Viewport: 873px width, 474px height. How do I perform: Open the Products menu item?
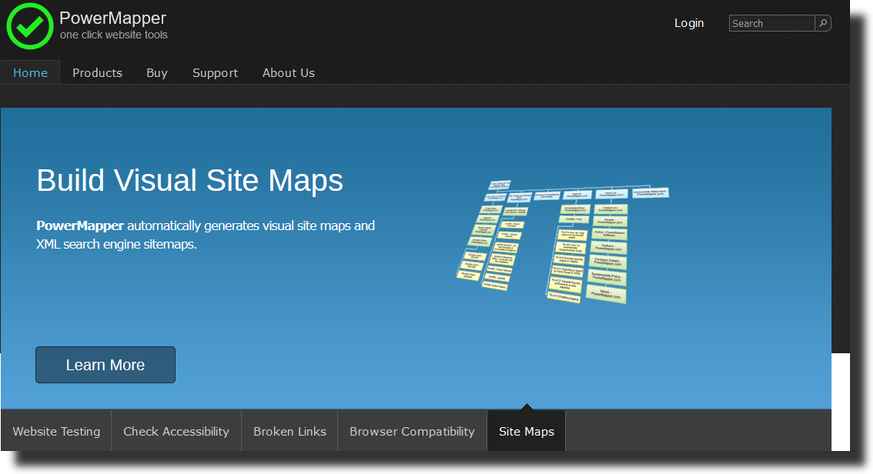97,73
